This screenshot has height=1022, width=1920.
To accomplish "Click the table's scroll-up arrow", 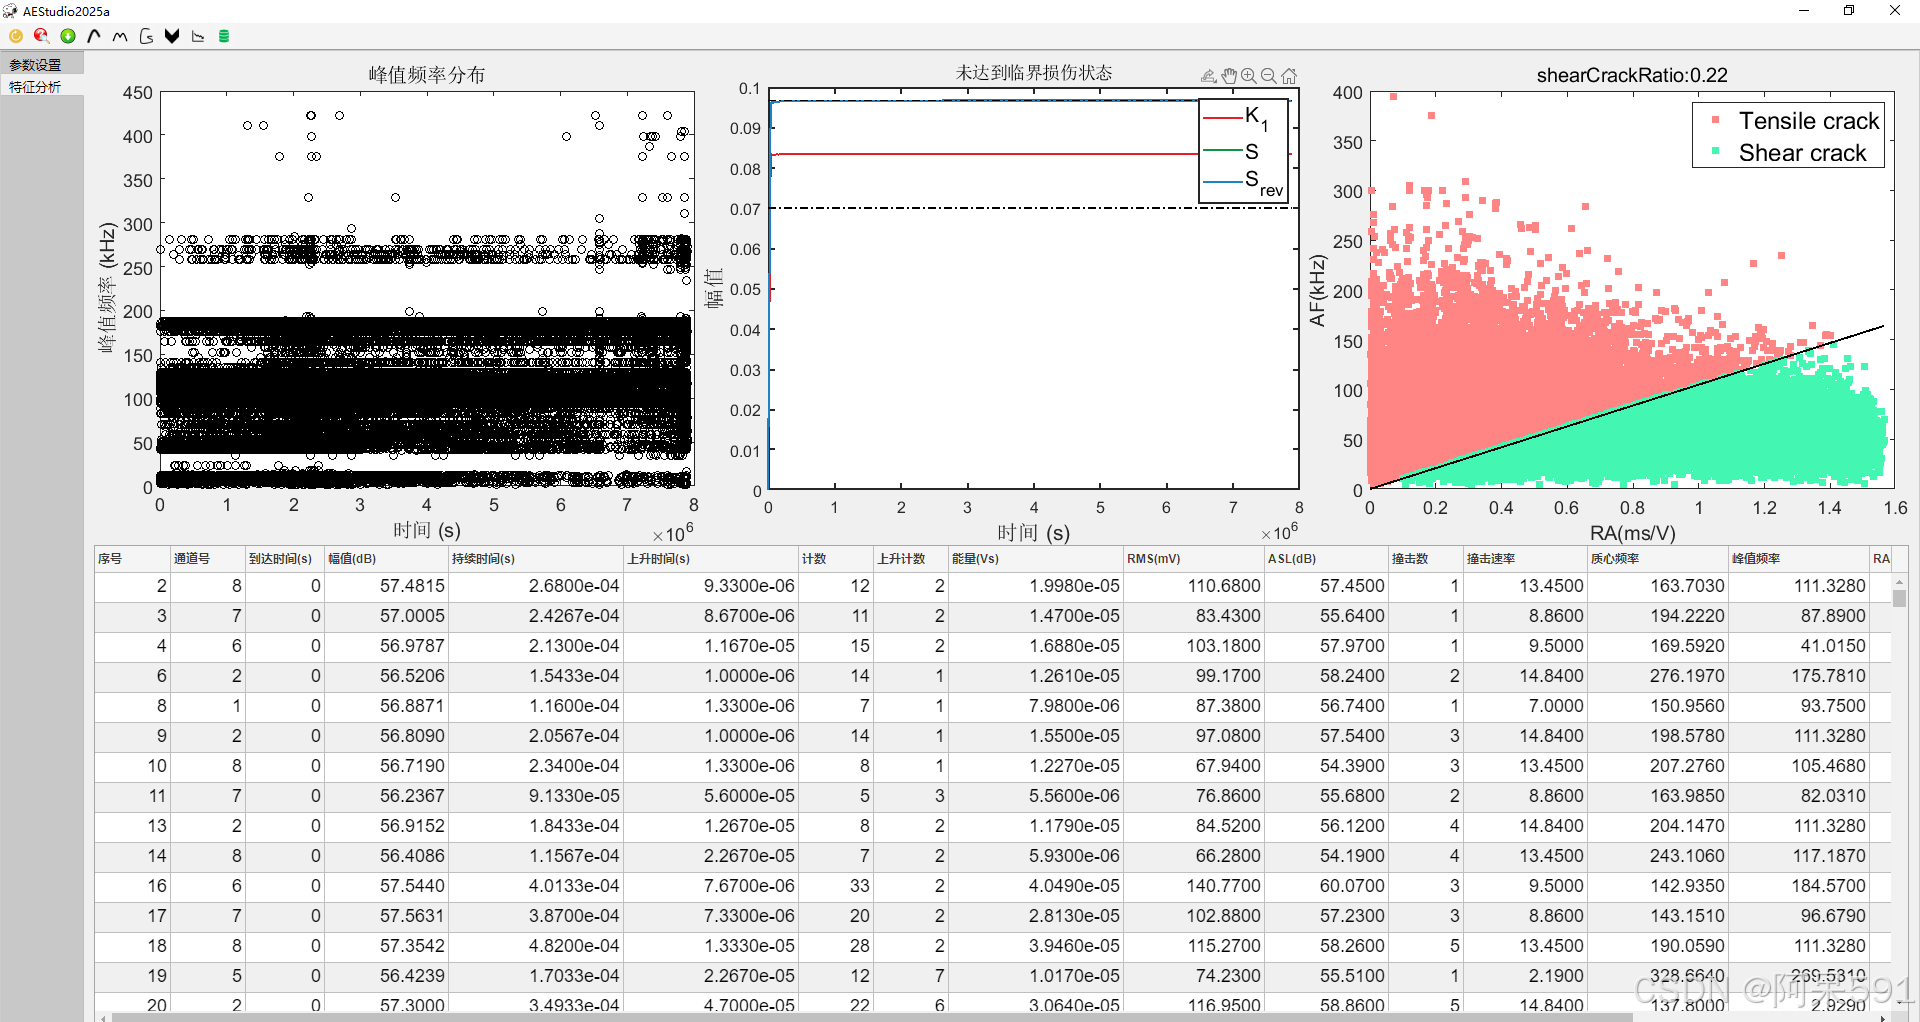I will point(1899,582).
